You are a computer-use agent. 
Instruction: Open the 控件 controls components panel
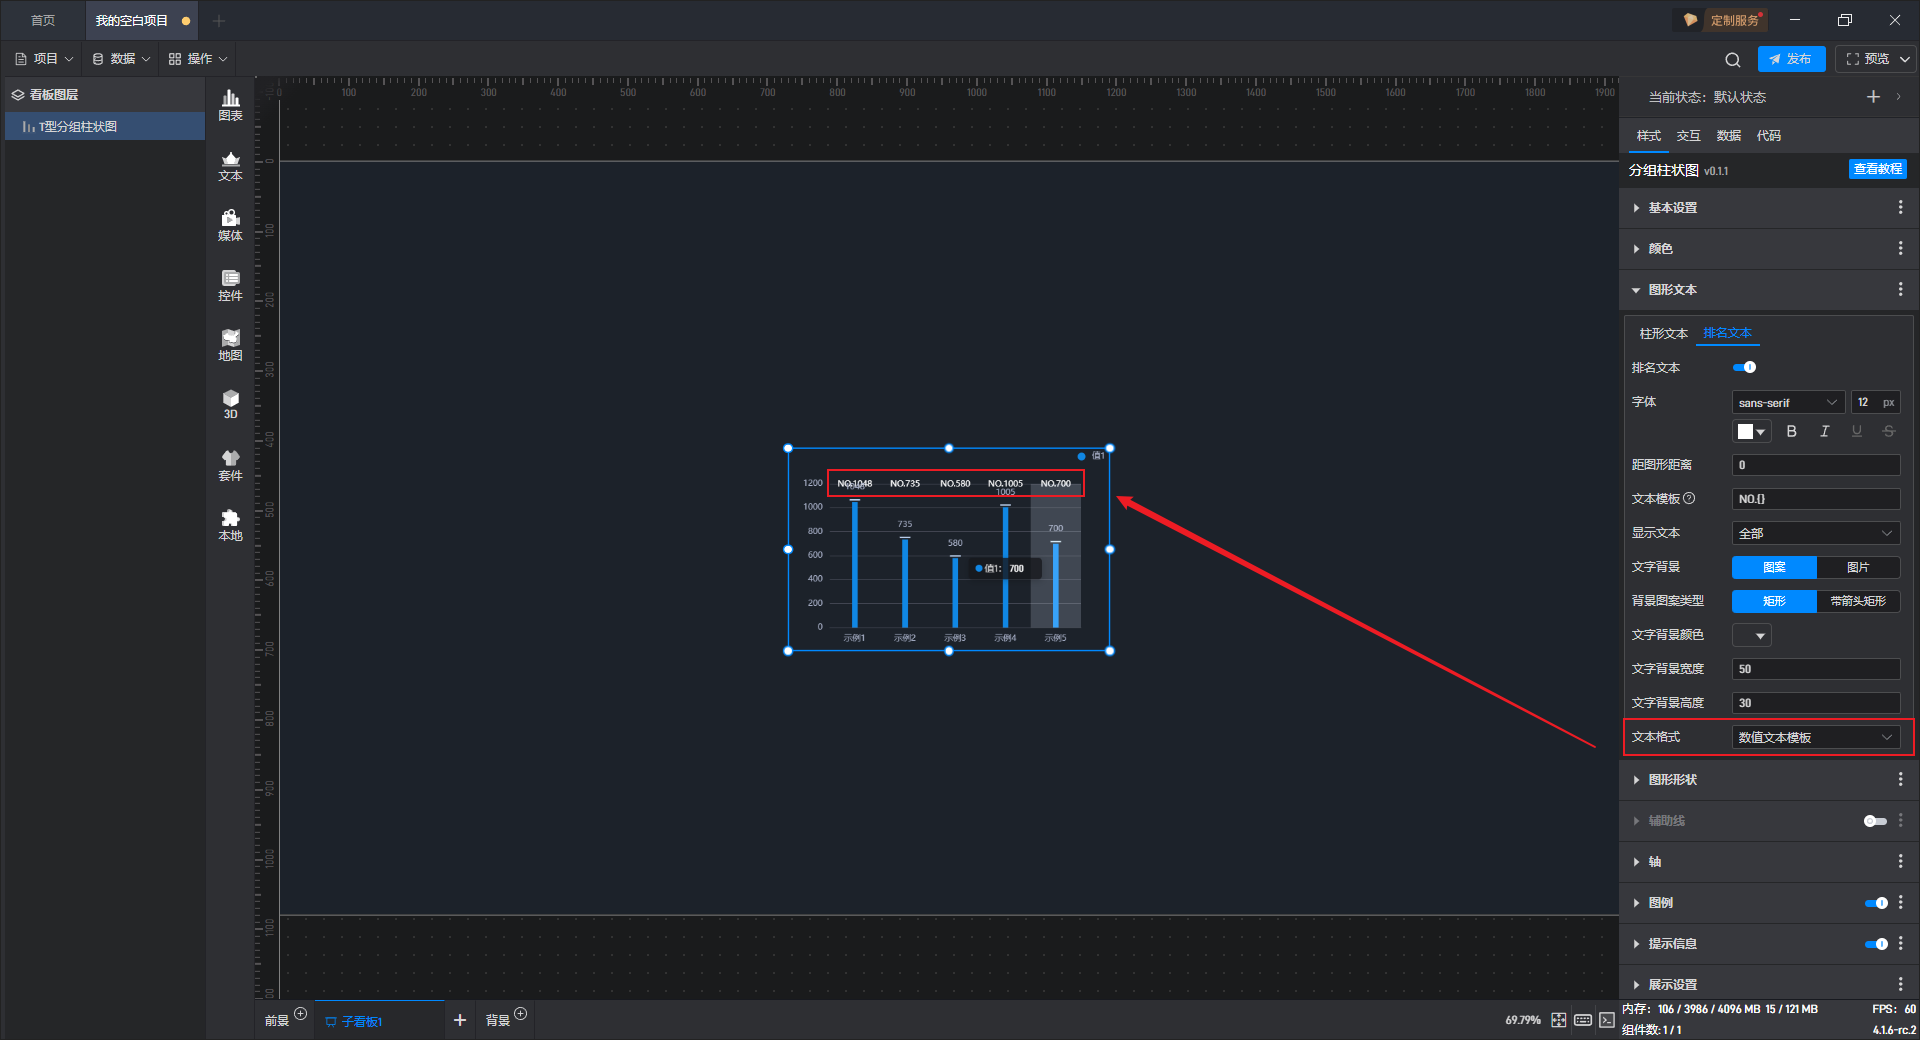(230, 285)
